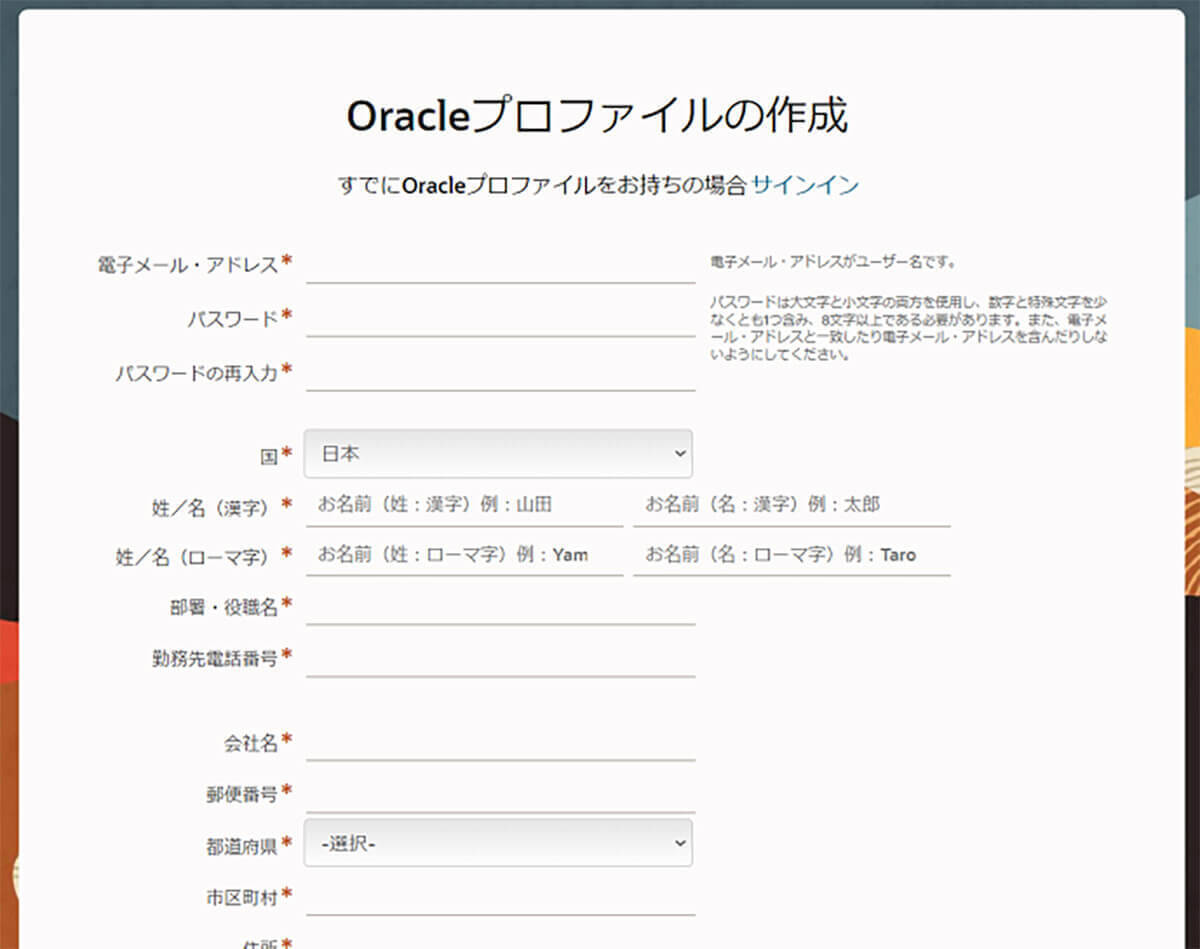Click the password requirements help text

908,327
